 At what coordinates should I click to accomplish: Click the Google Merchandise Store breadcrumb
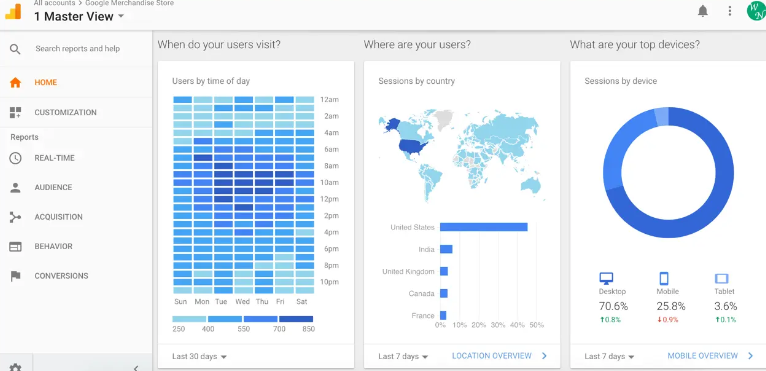coord(129,3)
